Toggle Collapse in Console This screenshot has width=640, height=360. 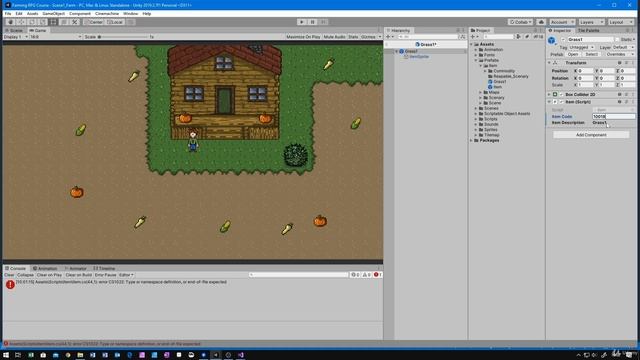click(x=25, y=275)
